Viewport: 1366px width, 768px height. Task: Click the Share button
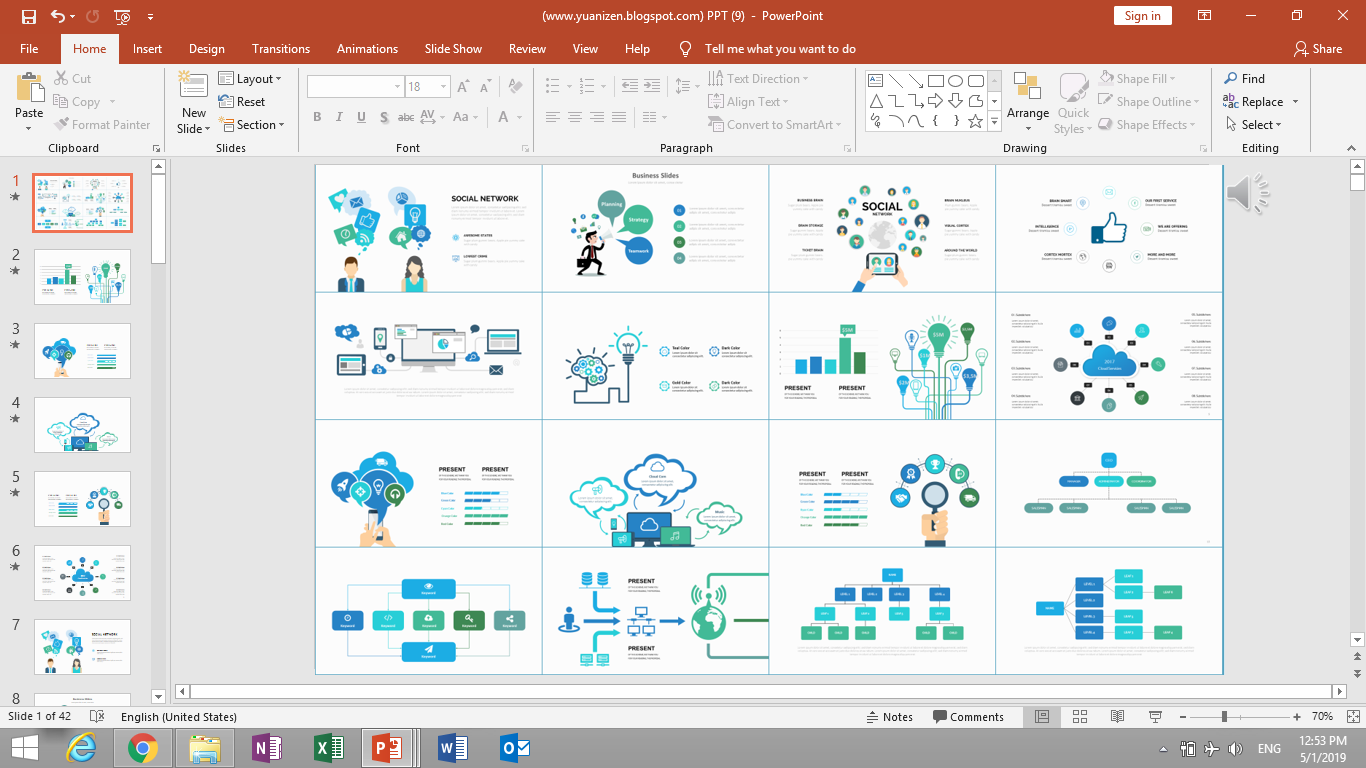[1317, 49]
